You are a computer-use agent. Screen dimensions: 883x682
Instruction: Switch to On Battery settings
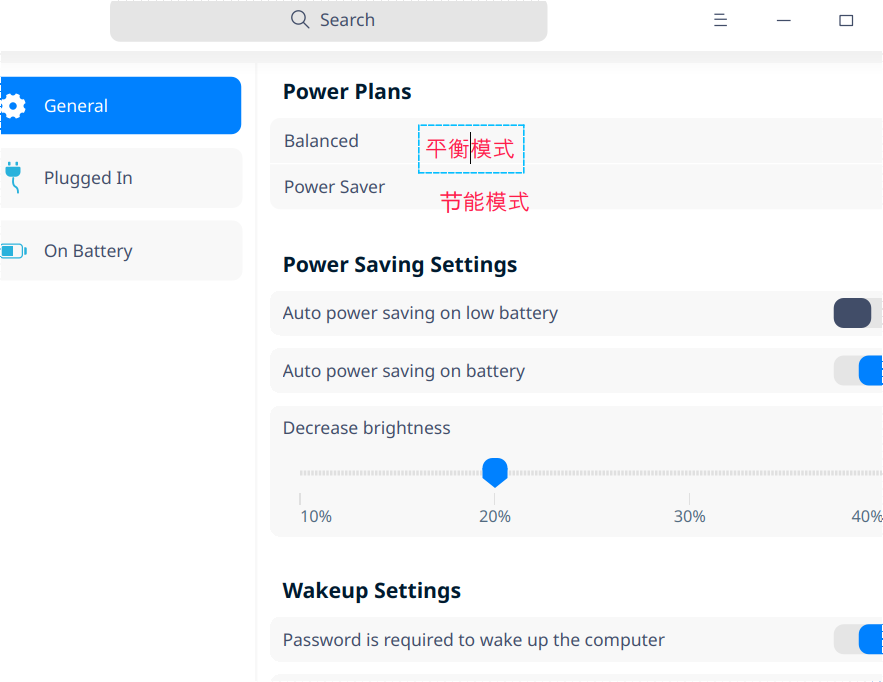point(120,251)
